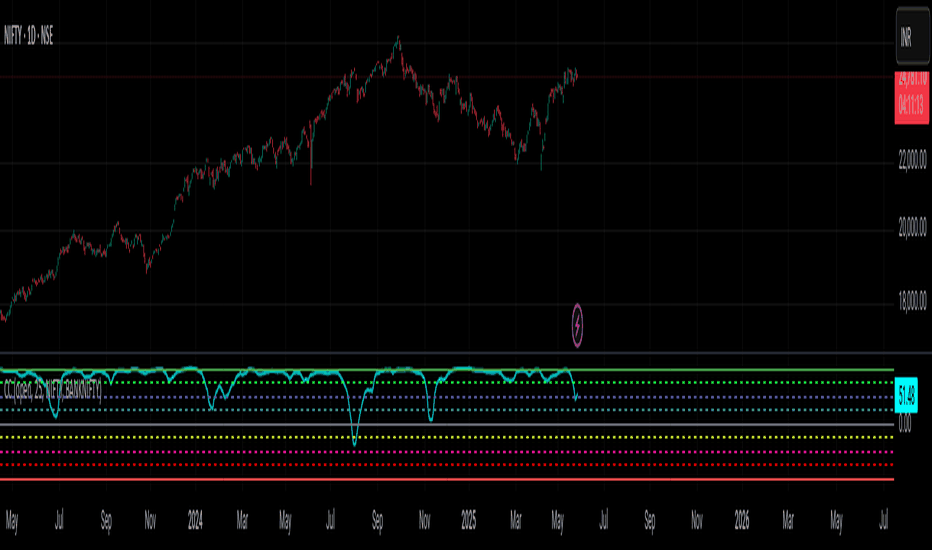Image resolution: width=932 pixels, height=550 pixels.
Task: Click the 20,000.00 price scale label
Action: (x=912, y=227)
